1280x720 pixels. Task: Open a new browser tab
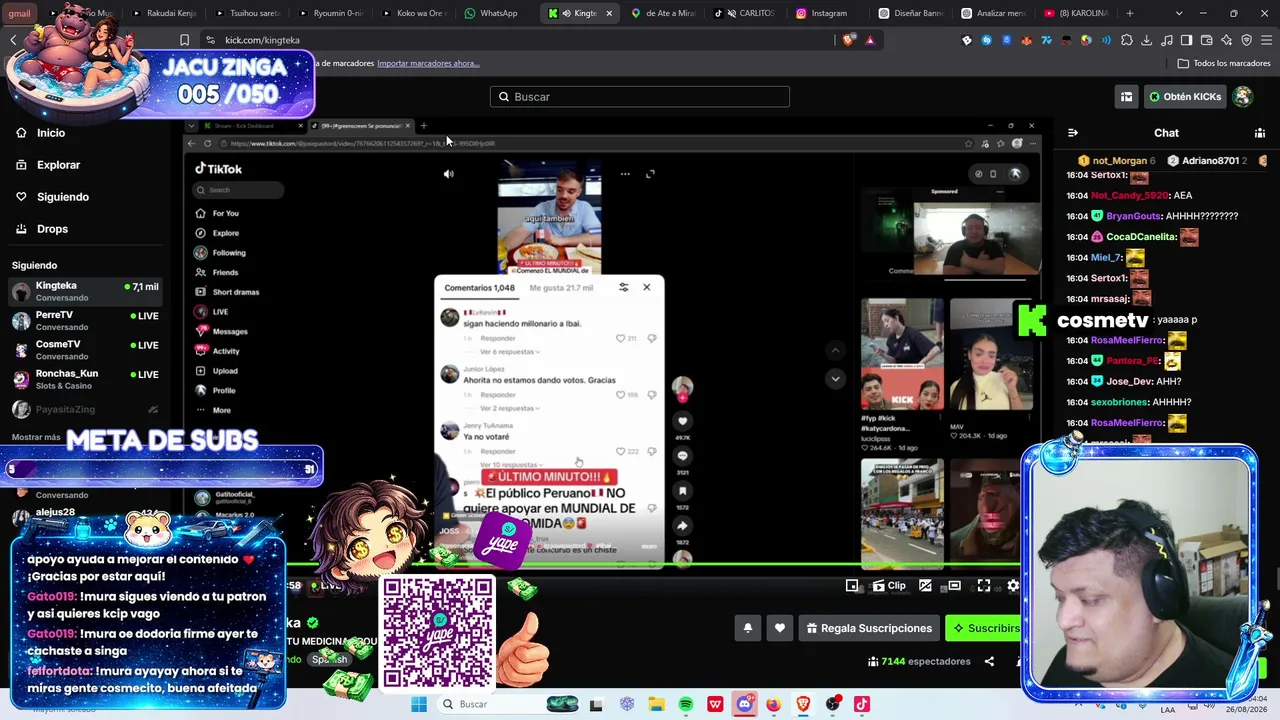coord(1130,13)
